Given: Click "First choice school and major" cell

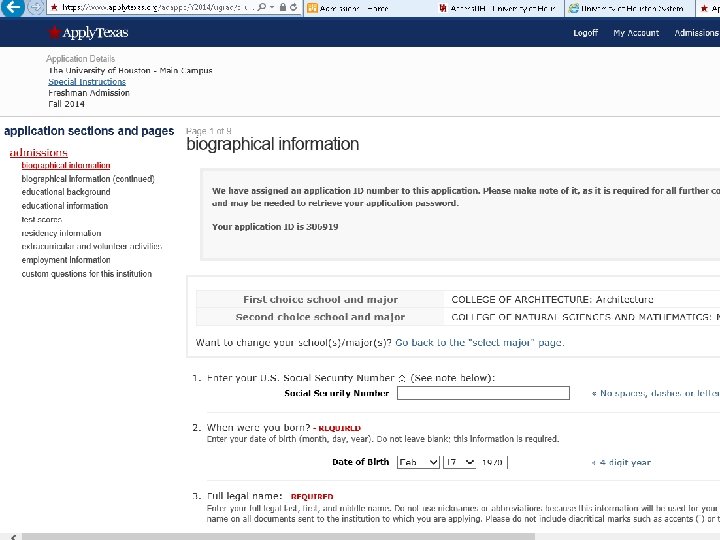Looking at the screenshot, I should pyautogui.click(x=320, y=299).
